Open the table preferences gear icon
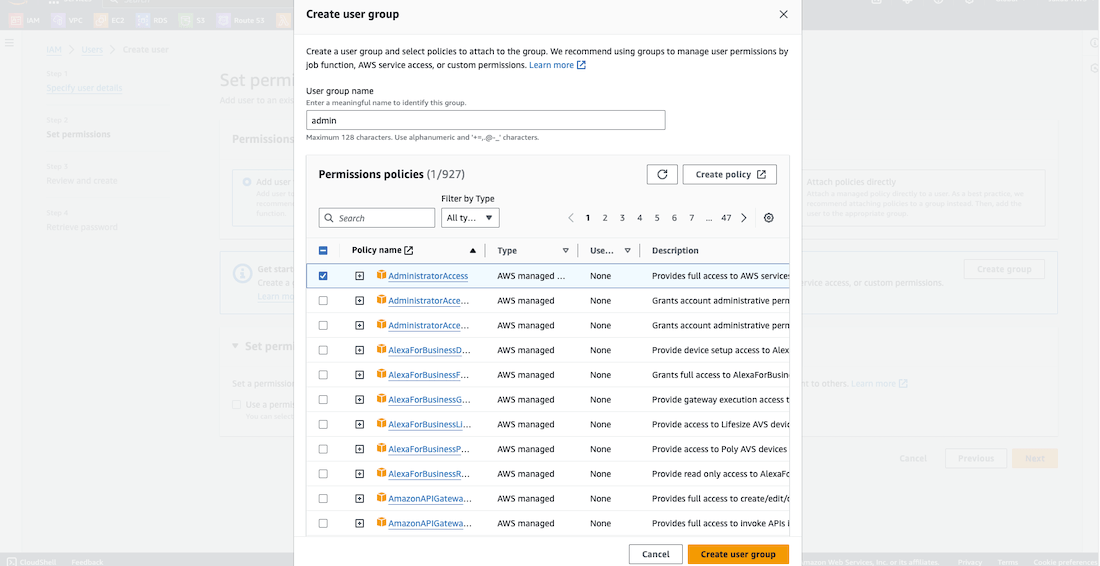The height and width of the screenshot is (566, 1100). (x=769, y=218)
